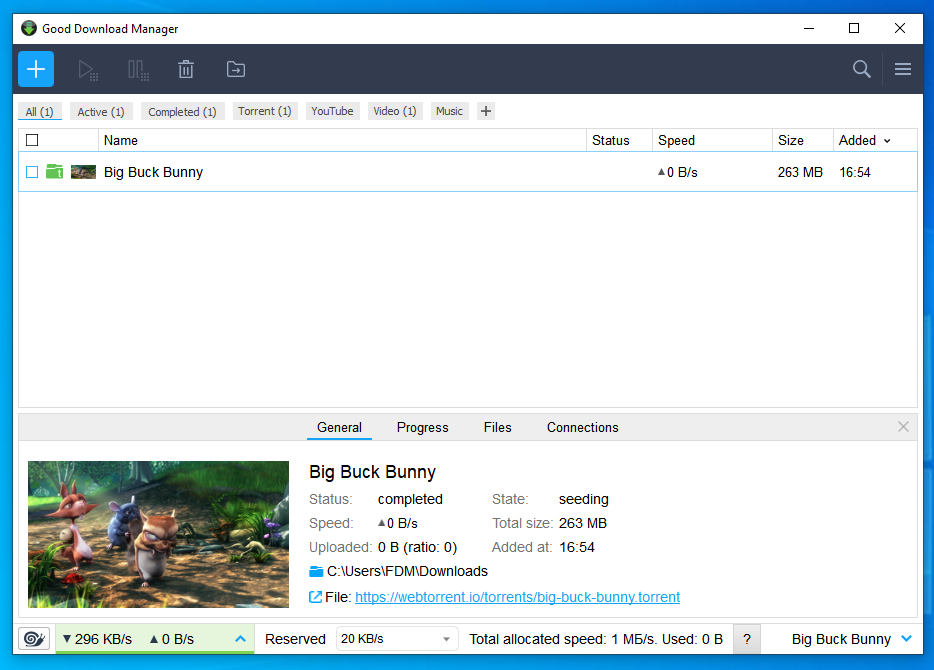The height and width of the screenshot is (670, 934).
Task: Pause downloads with the pause icon
Action: [137, 69]
